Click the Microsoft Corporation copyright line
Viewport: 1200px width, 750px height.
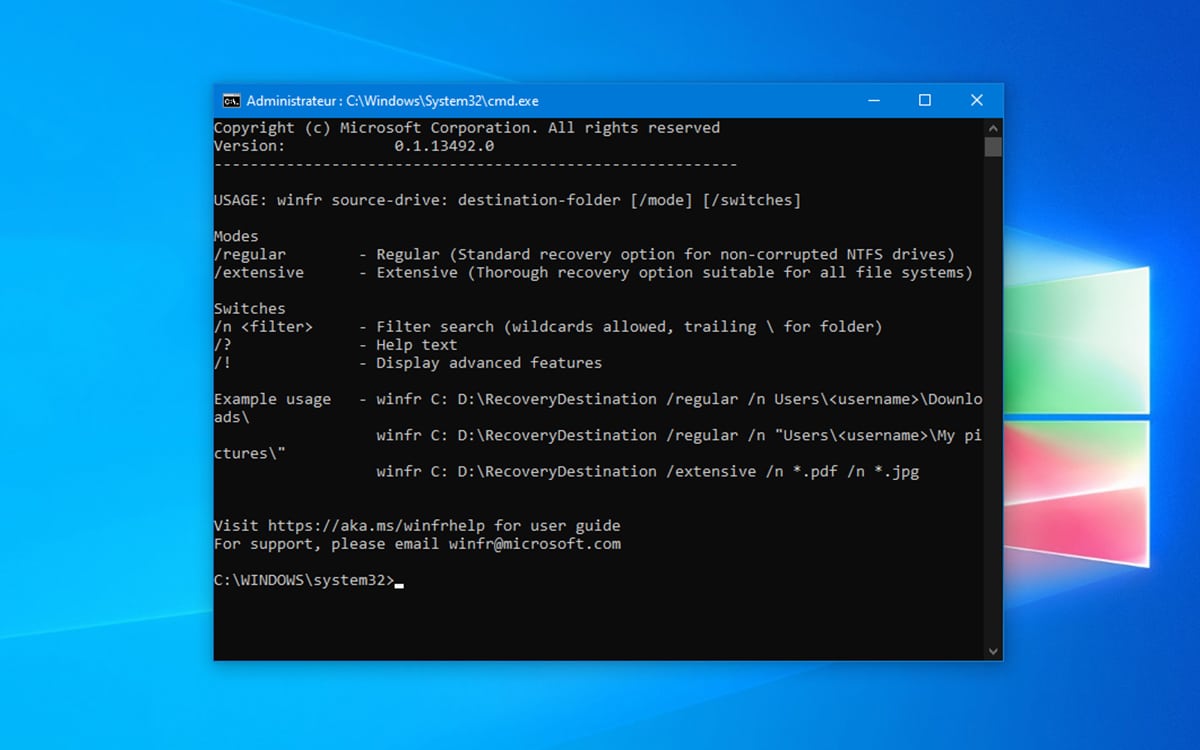point(467,128)
